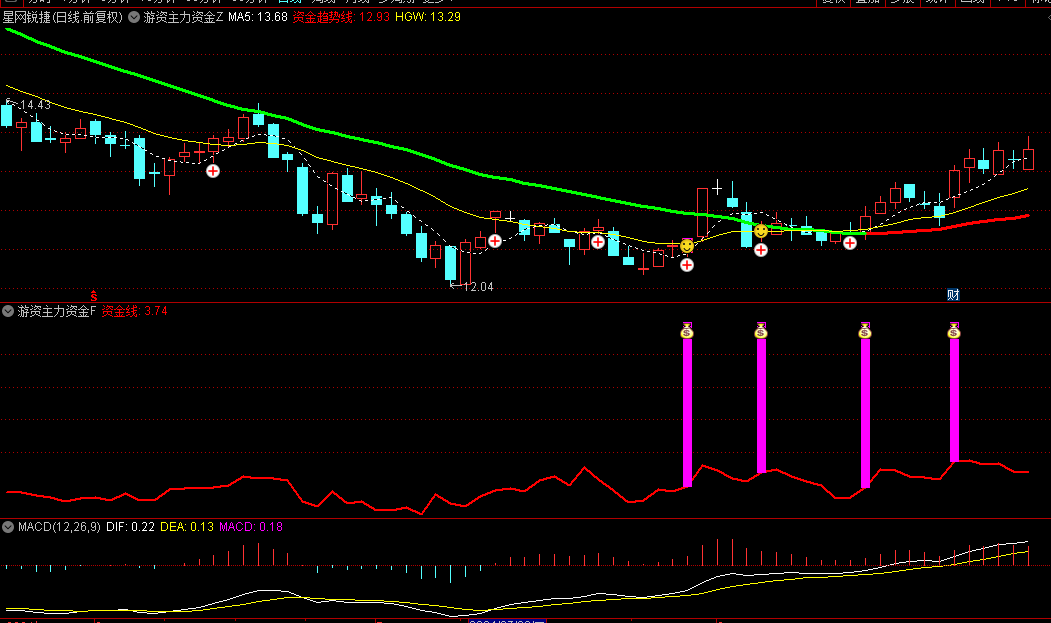Screen dimensions: 1051x623
Task: Select the thick red trend line segment
Action: tap(945, 227)
